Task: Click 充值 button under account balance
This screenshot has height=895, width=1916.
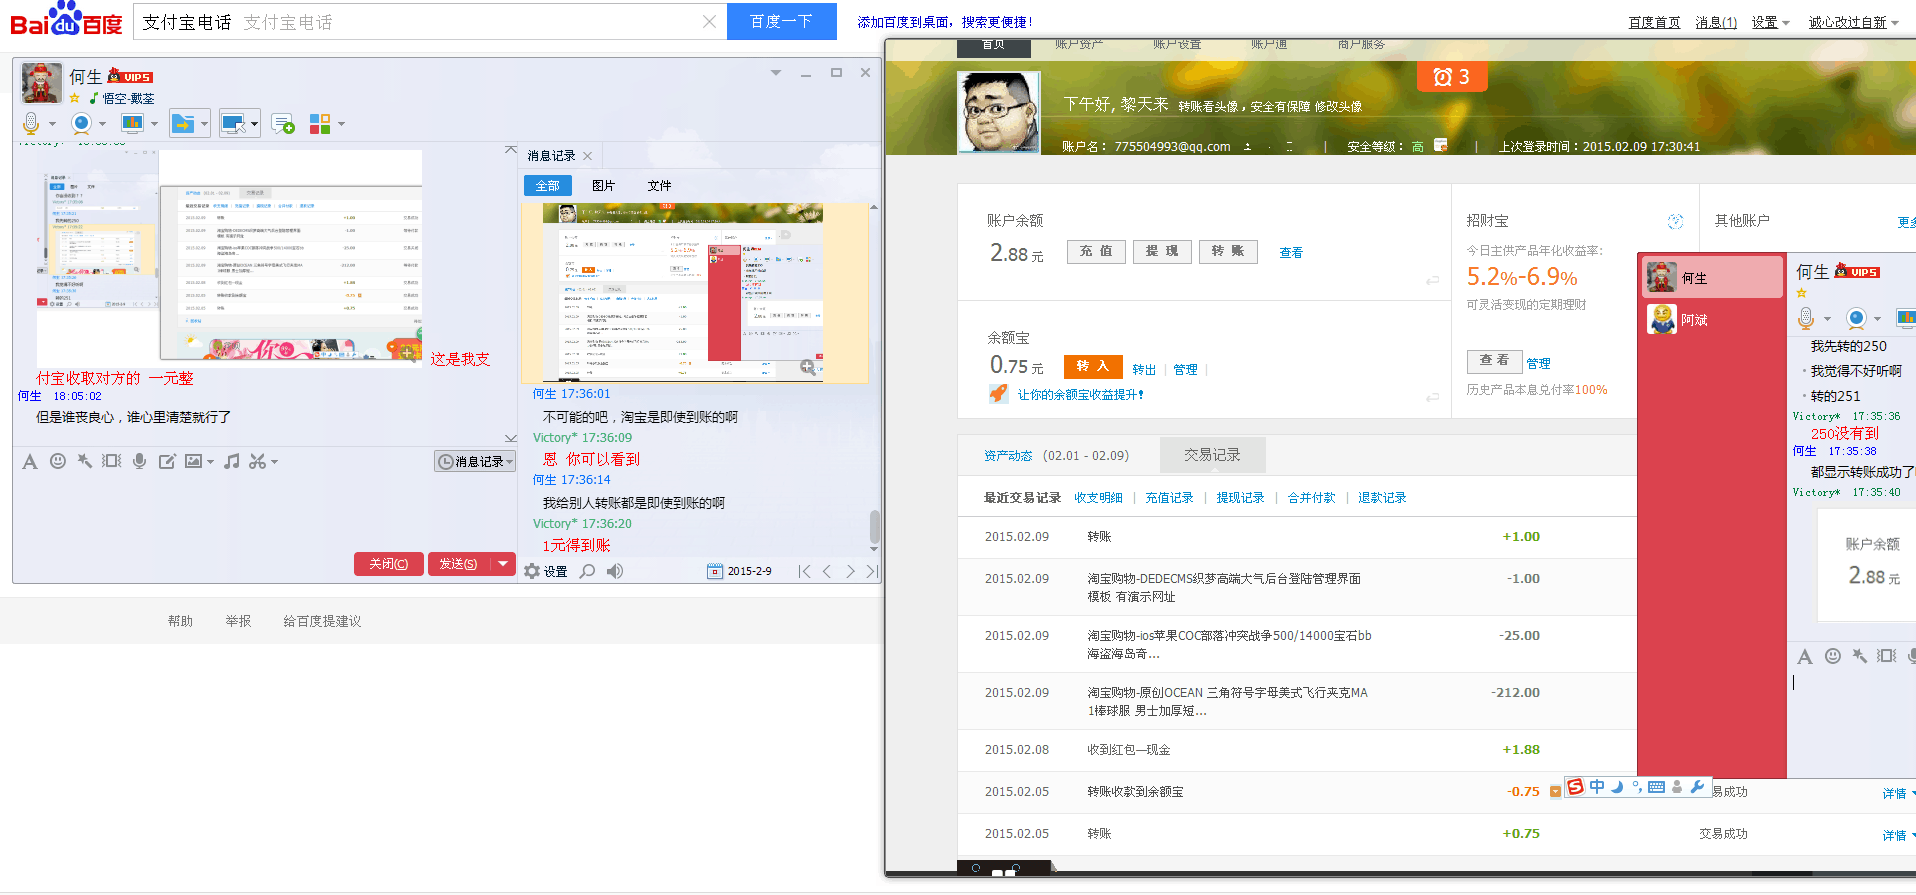Action: click(1096, 251)
